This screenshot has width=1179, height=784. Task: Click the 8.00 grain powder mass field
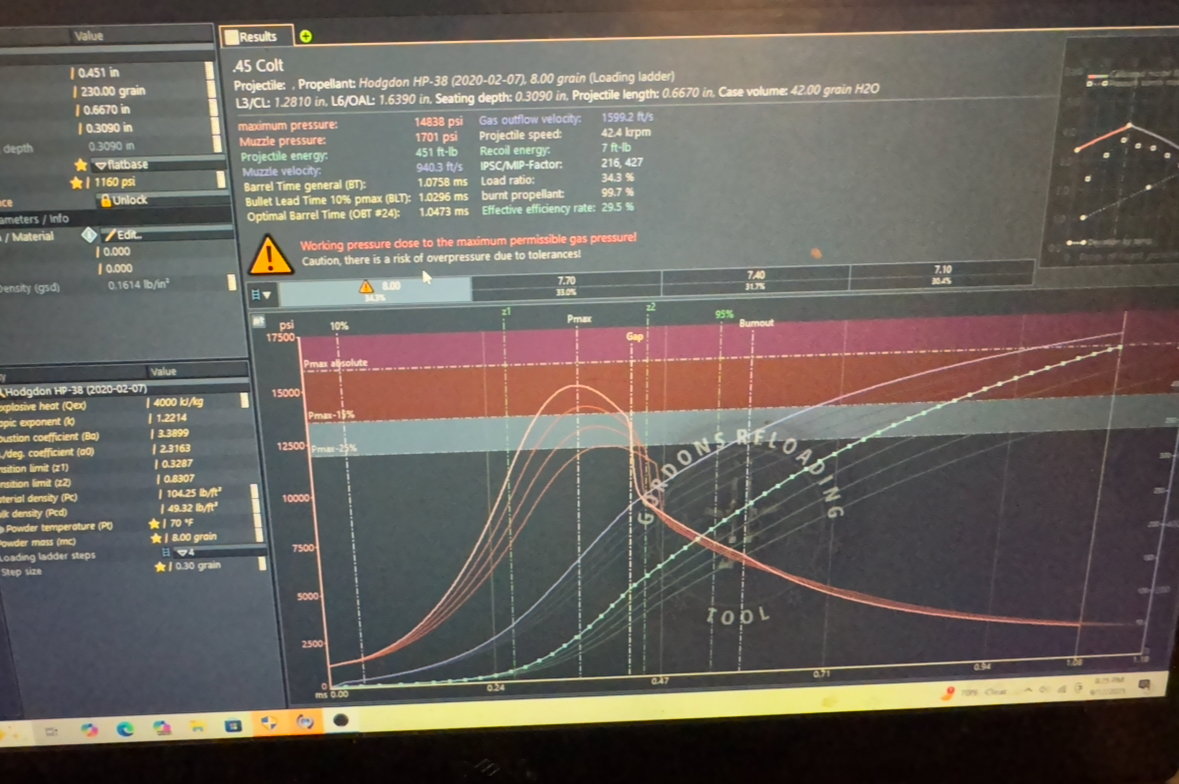193,537
